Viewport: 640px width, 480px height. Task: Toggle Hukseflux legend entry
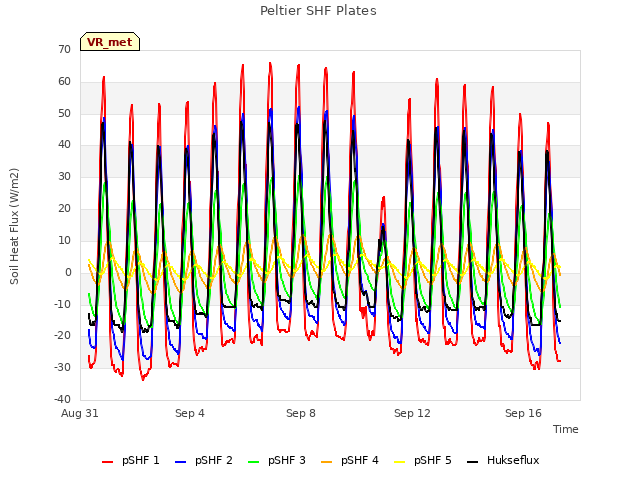(503, 460)
